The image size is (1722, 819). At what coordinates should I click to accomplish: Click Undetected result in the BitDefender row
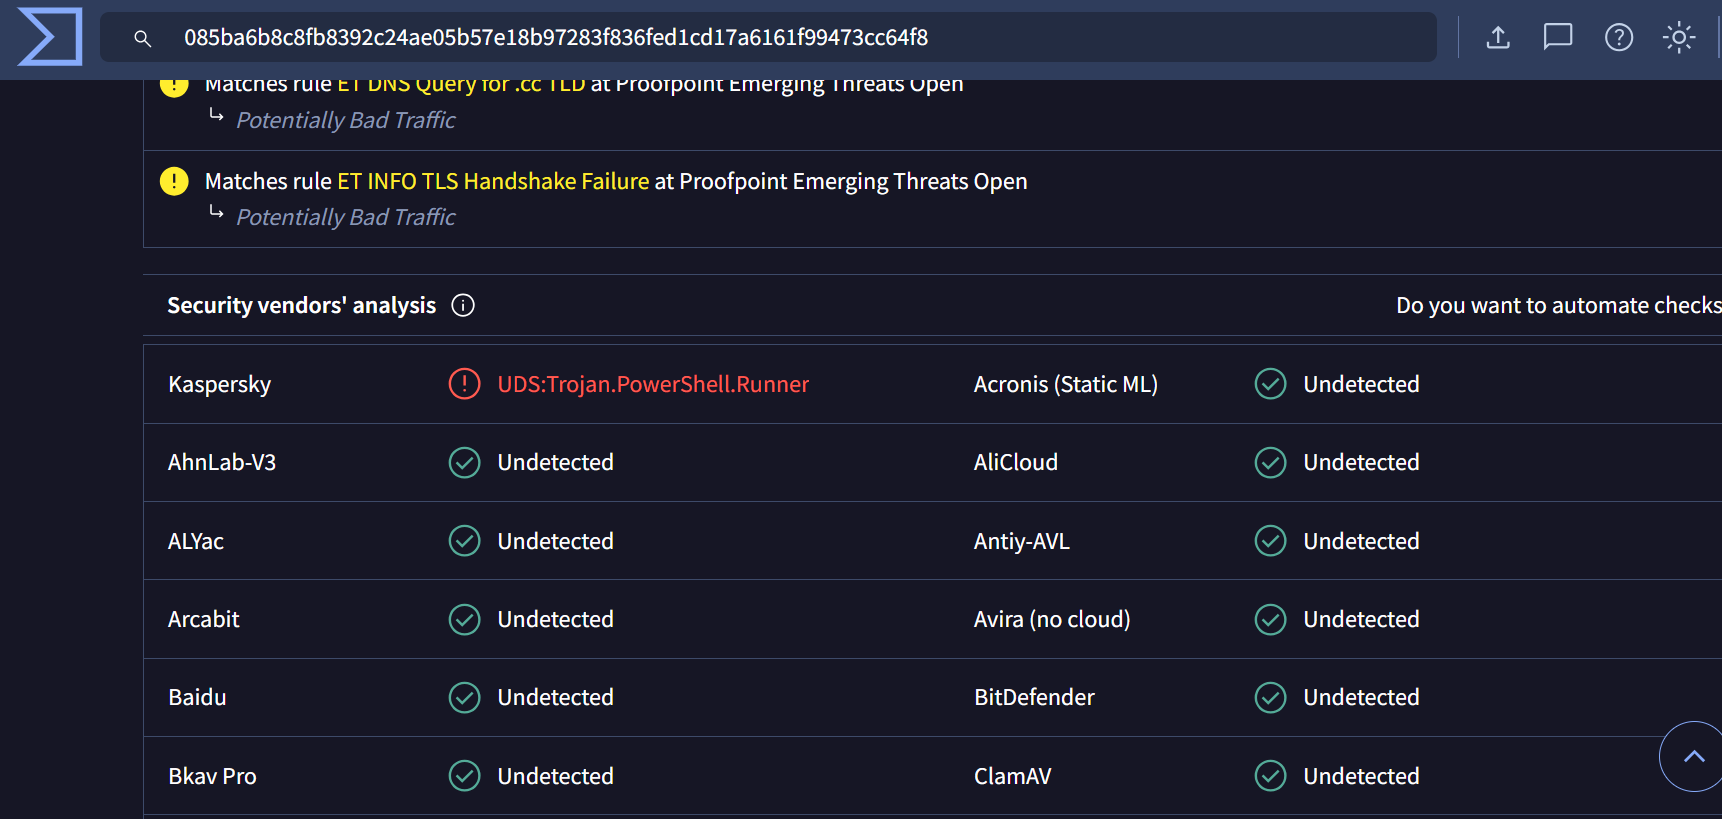click(x=1361, y=697)
